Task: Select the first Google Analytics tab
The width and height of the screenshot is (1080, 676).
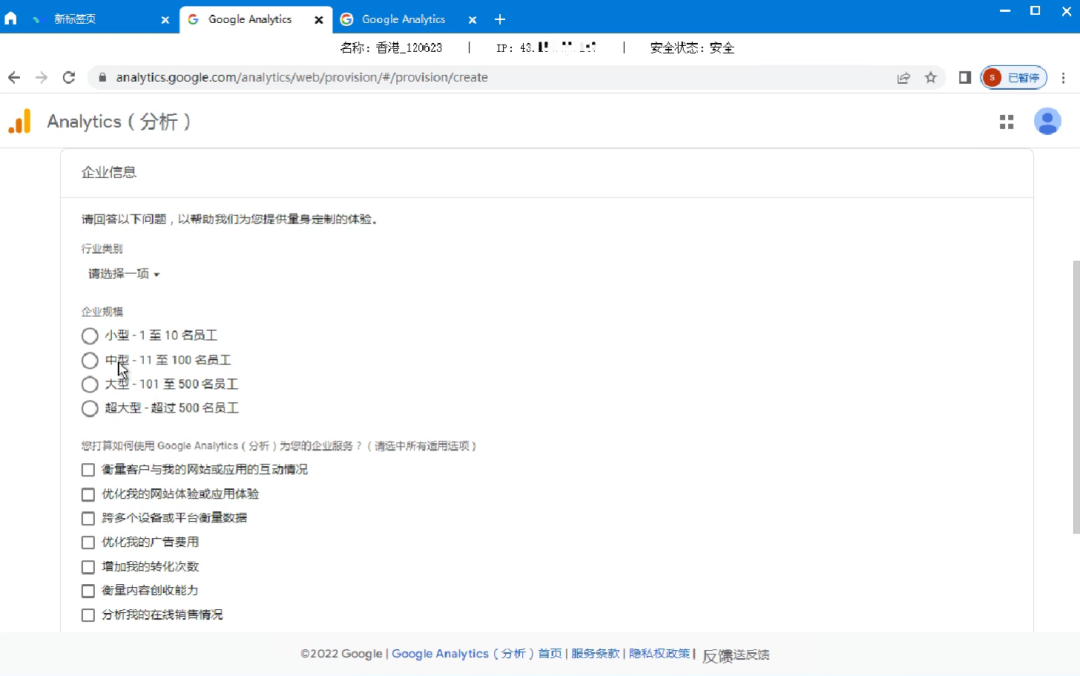Action: click(249, 19)
